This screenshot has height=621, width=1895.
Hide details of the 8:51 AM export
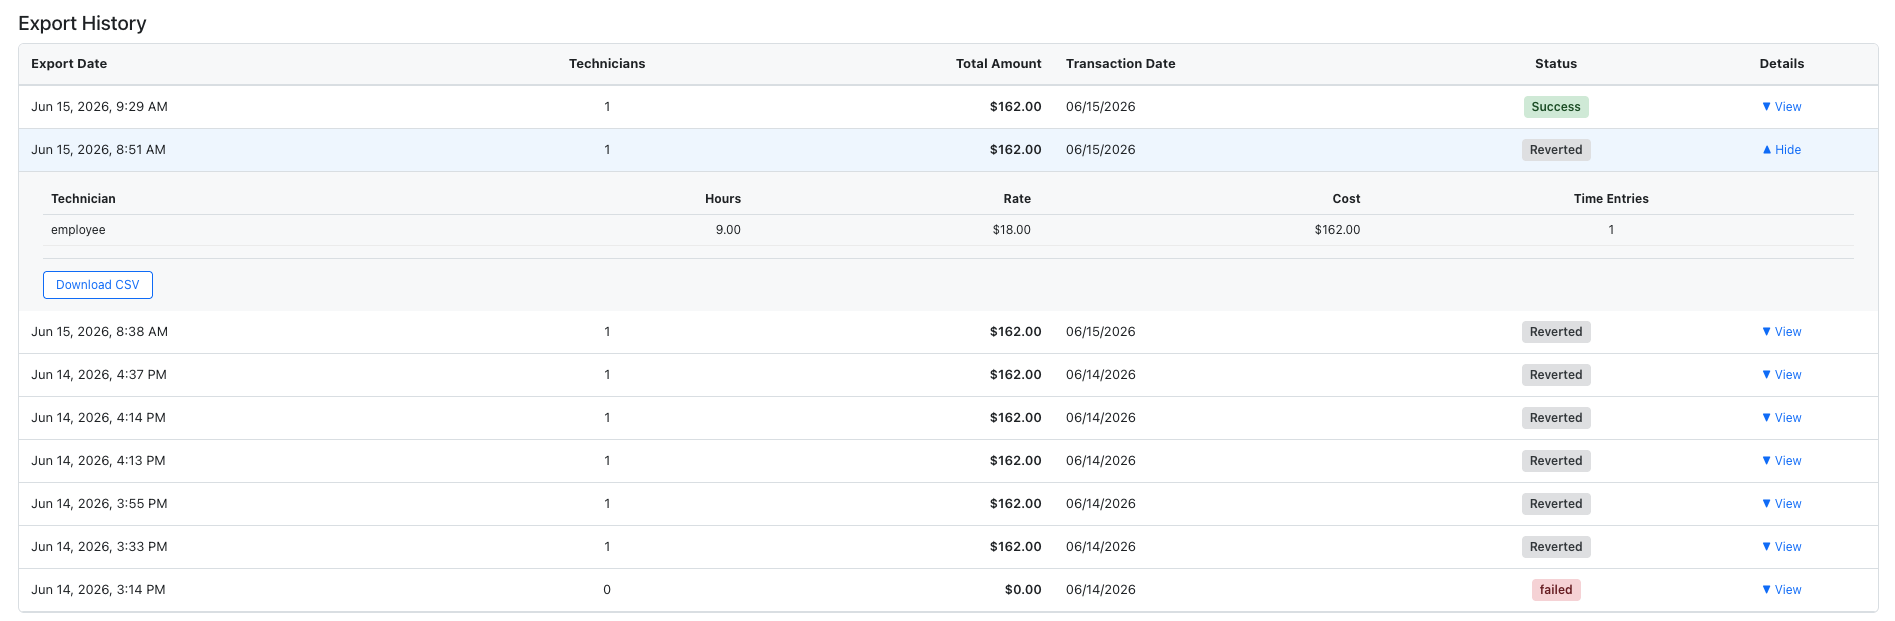[x=1781, y=150]
